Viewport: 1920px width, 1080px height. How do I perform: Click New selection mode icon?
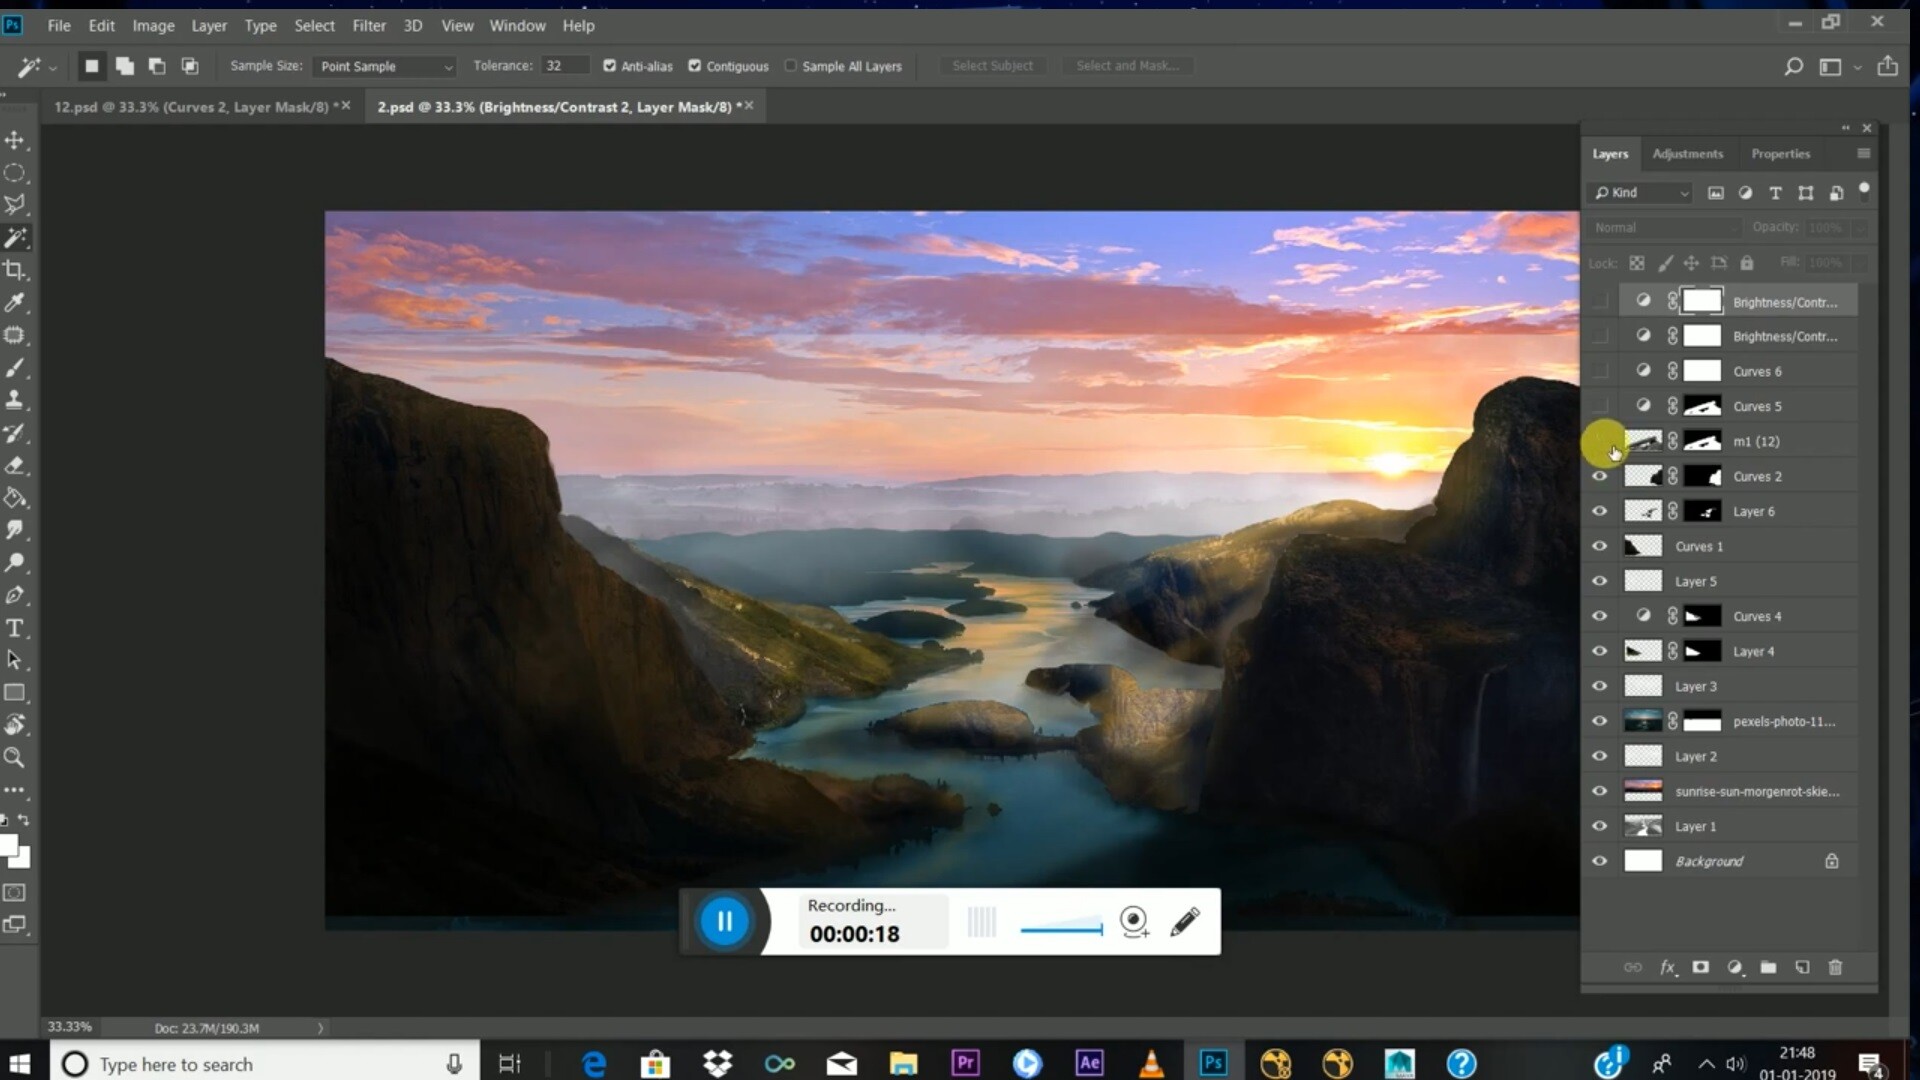92,66
